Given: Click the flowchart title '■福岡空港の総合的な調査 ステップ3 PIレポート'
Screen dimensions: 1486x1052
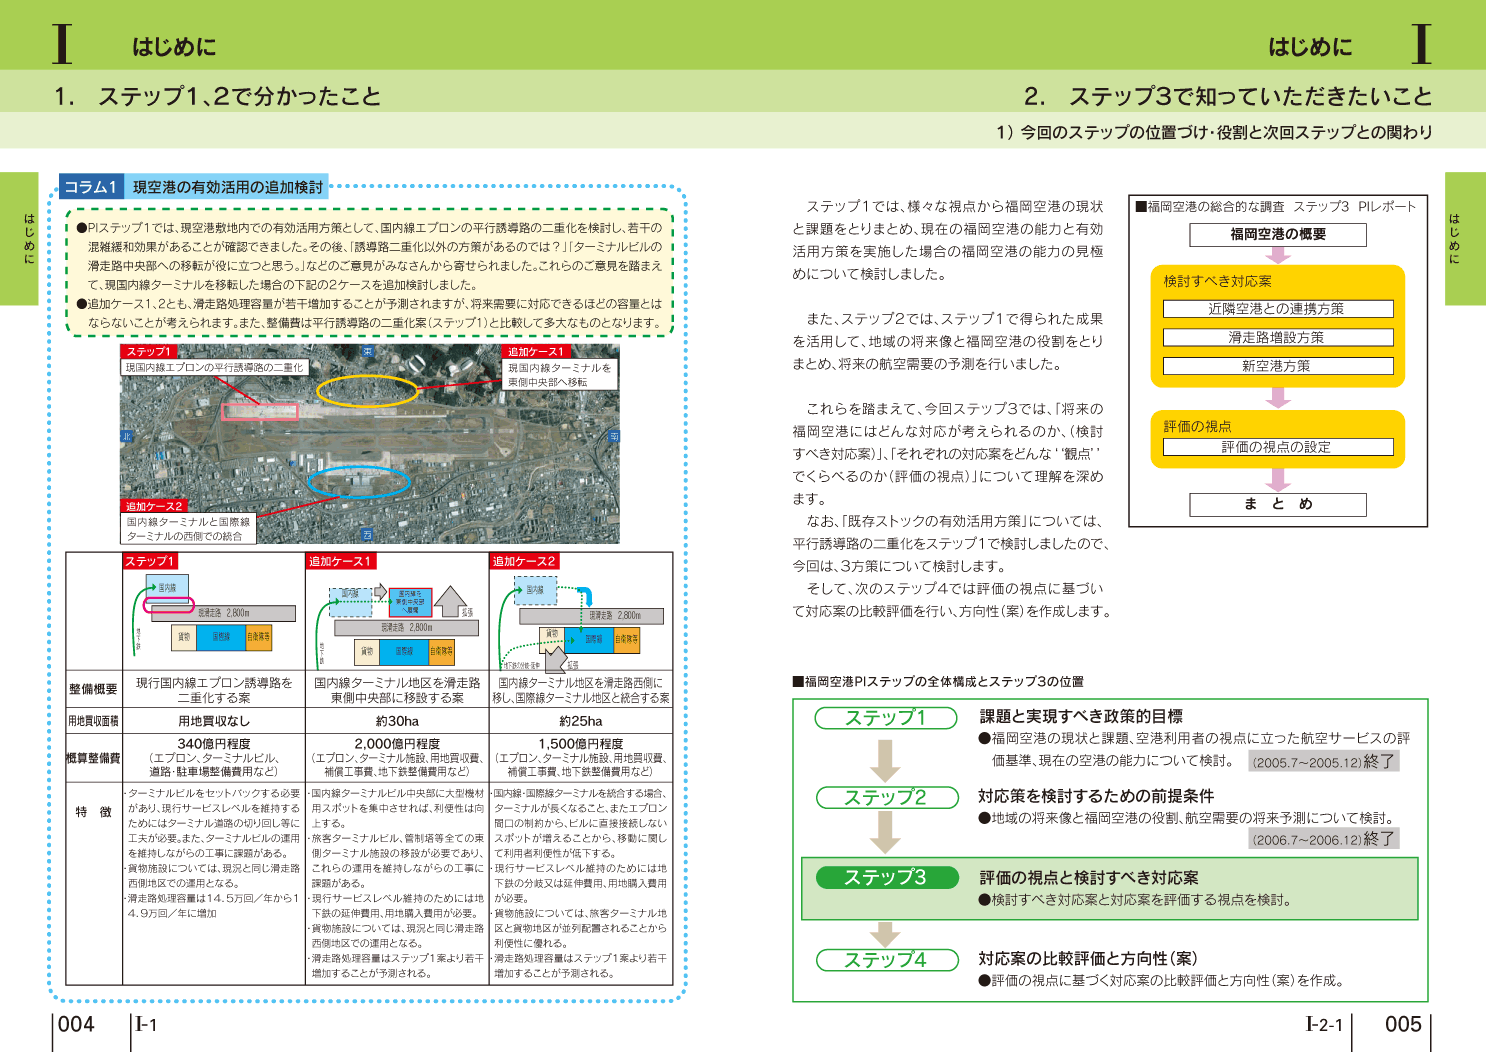Looking at the screenshot, I should click(x=1276, y=207).
